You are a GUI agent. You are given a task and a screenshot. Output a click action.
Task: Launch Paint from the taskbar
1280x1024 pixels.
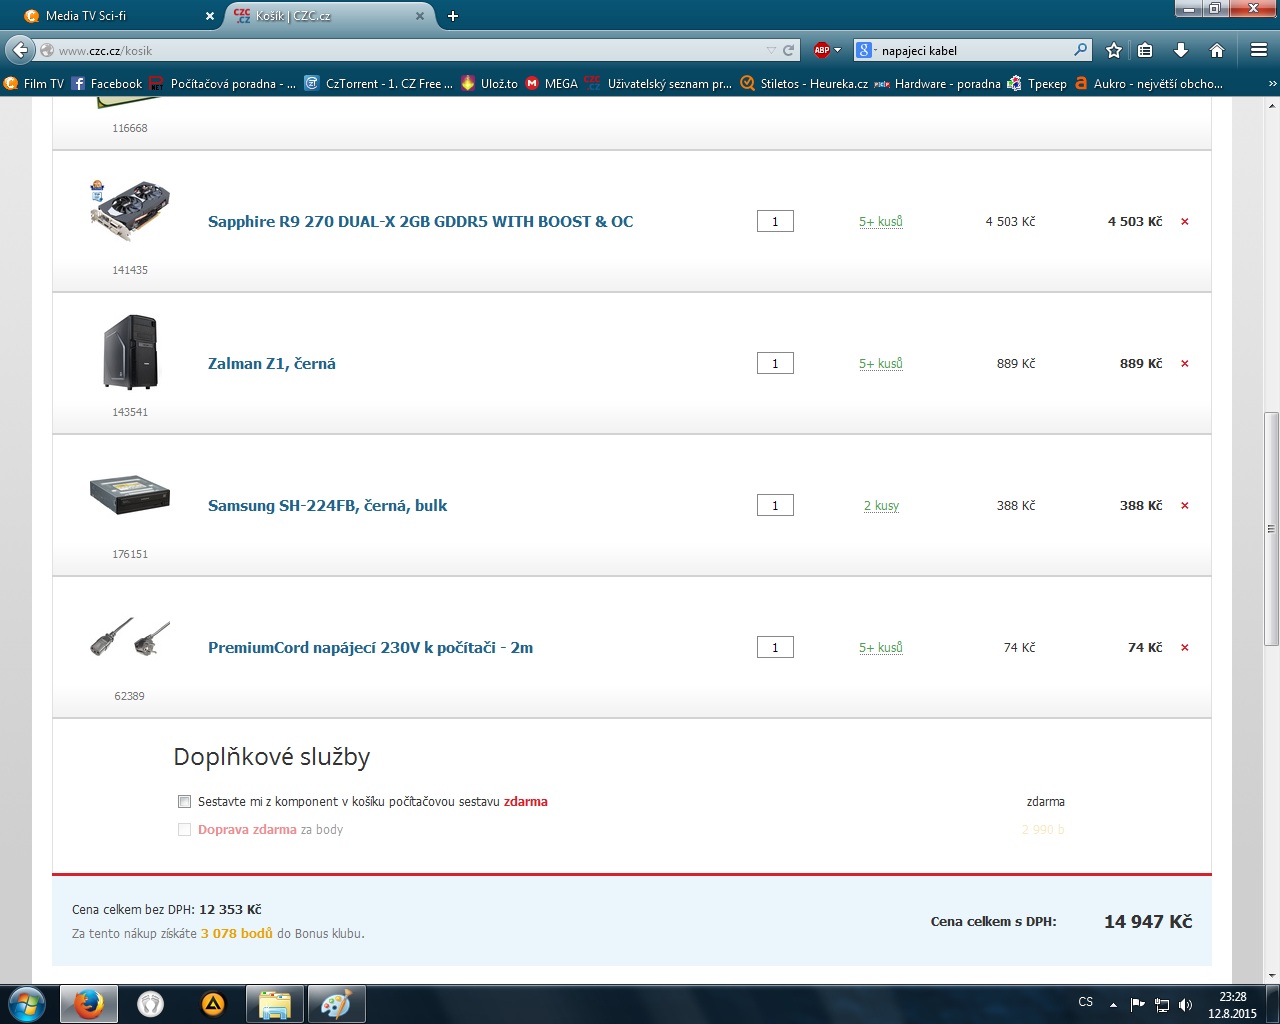(336, 1003)
